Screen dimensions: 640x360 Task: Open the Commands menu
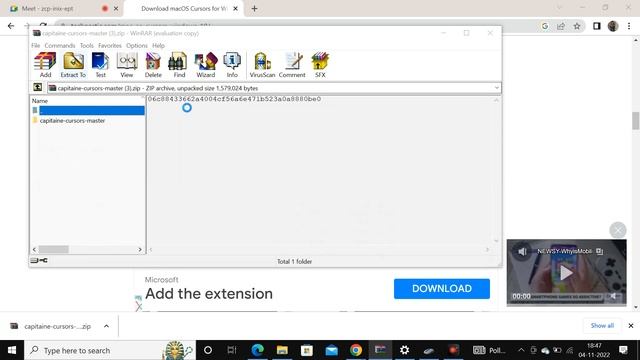pos(60,45)
